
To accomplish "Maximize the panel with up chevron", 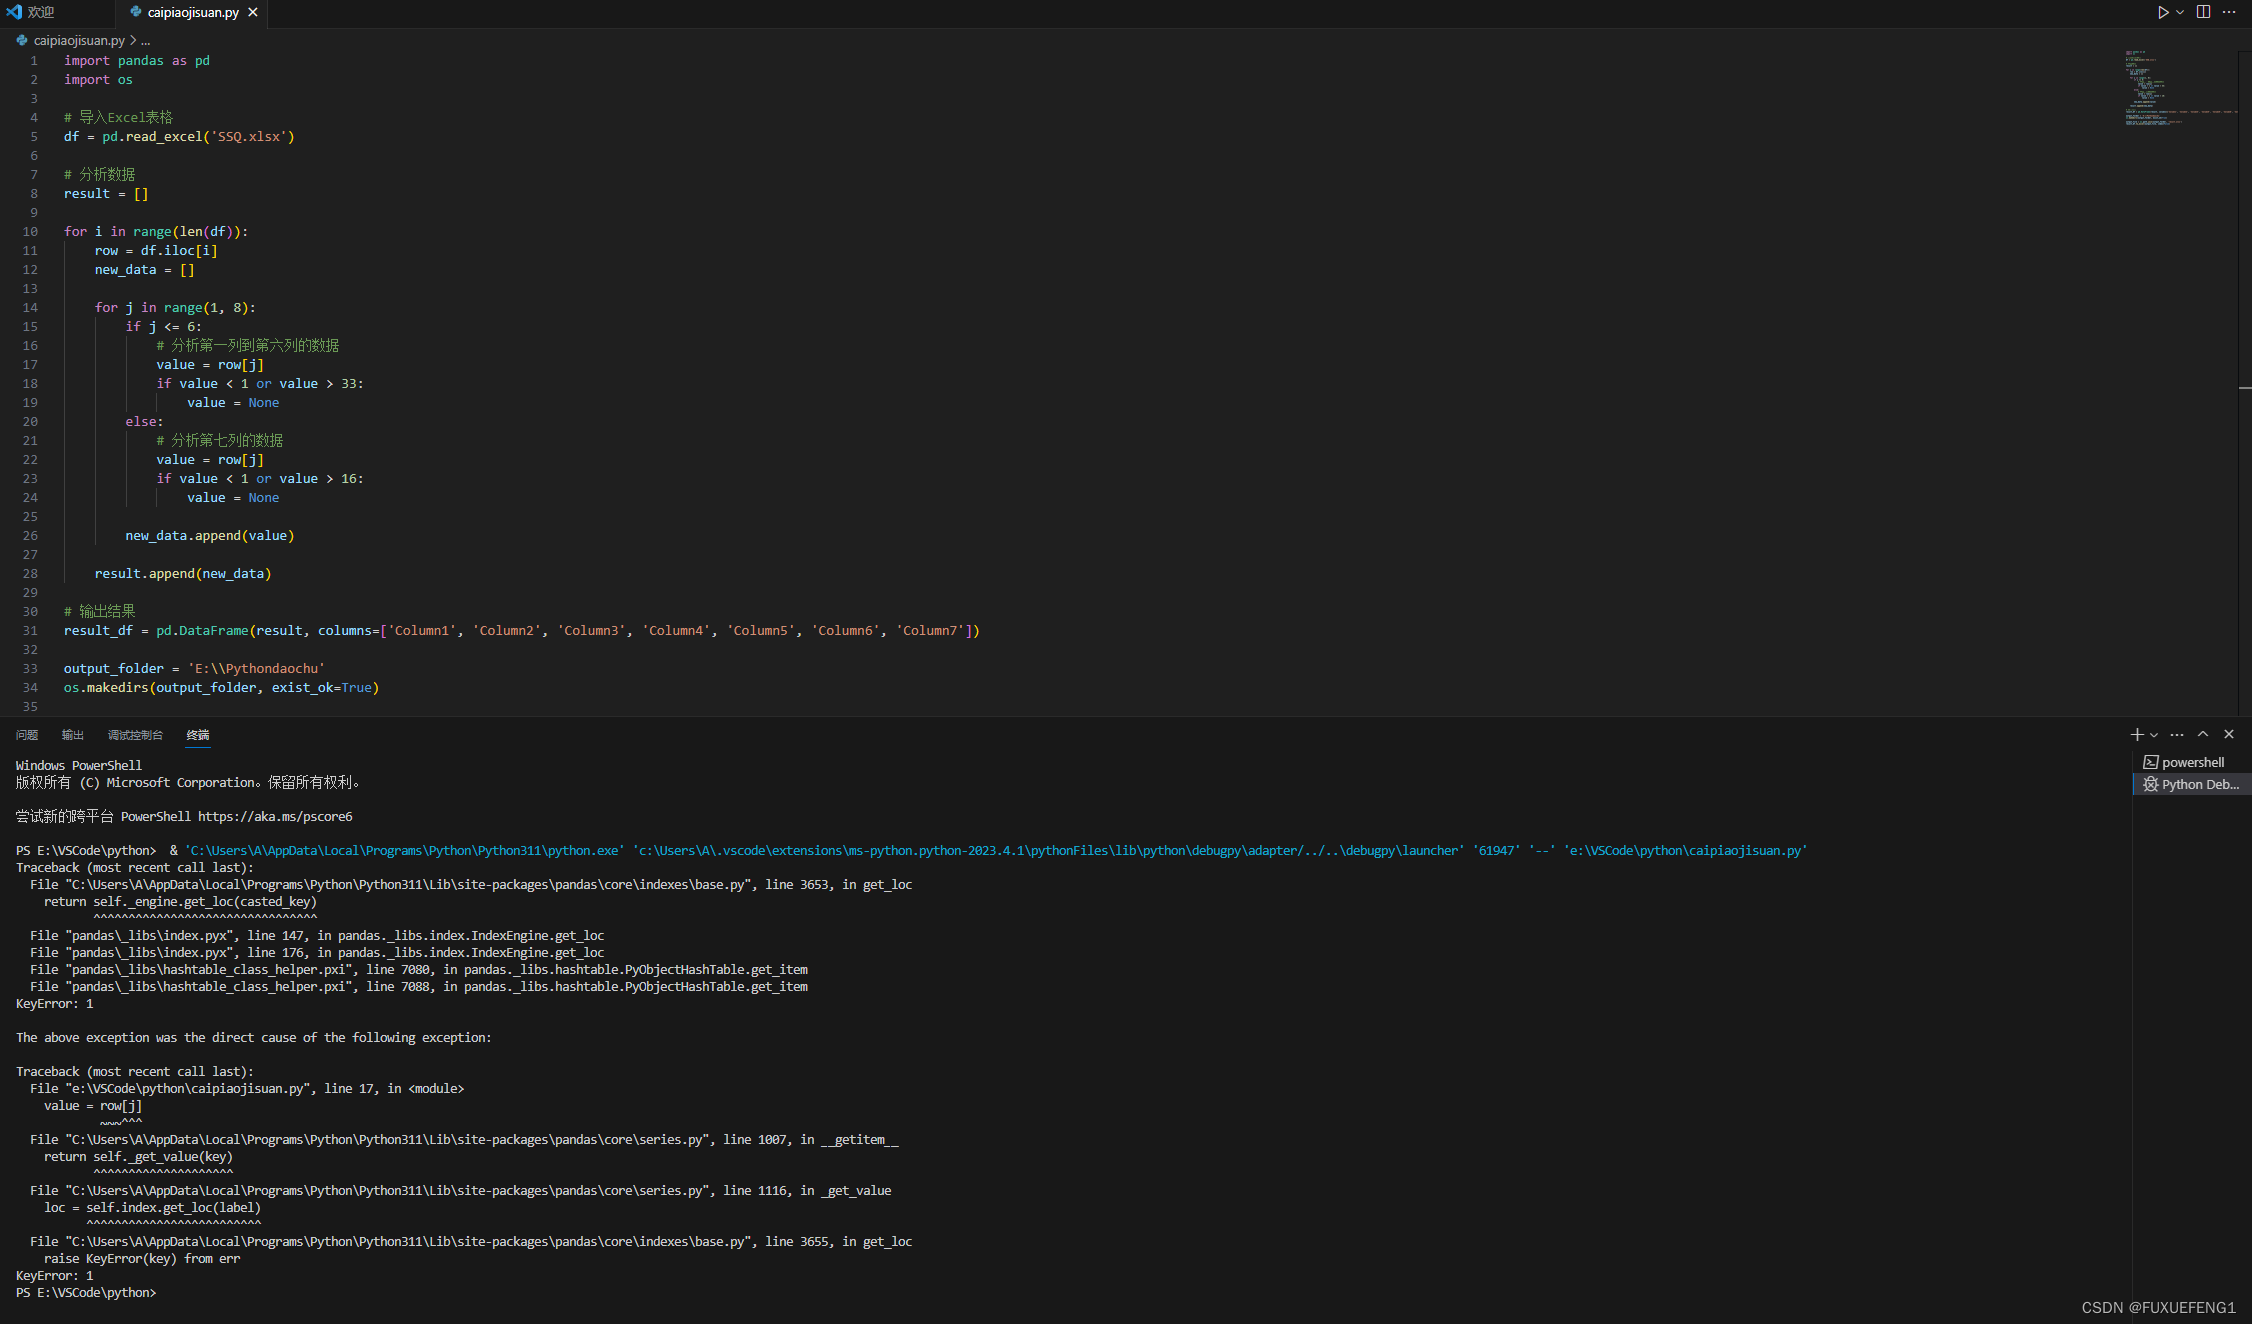I will pos(2203,734).
